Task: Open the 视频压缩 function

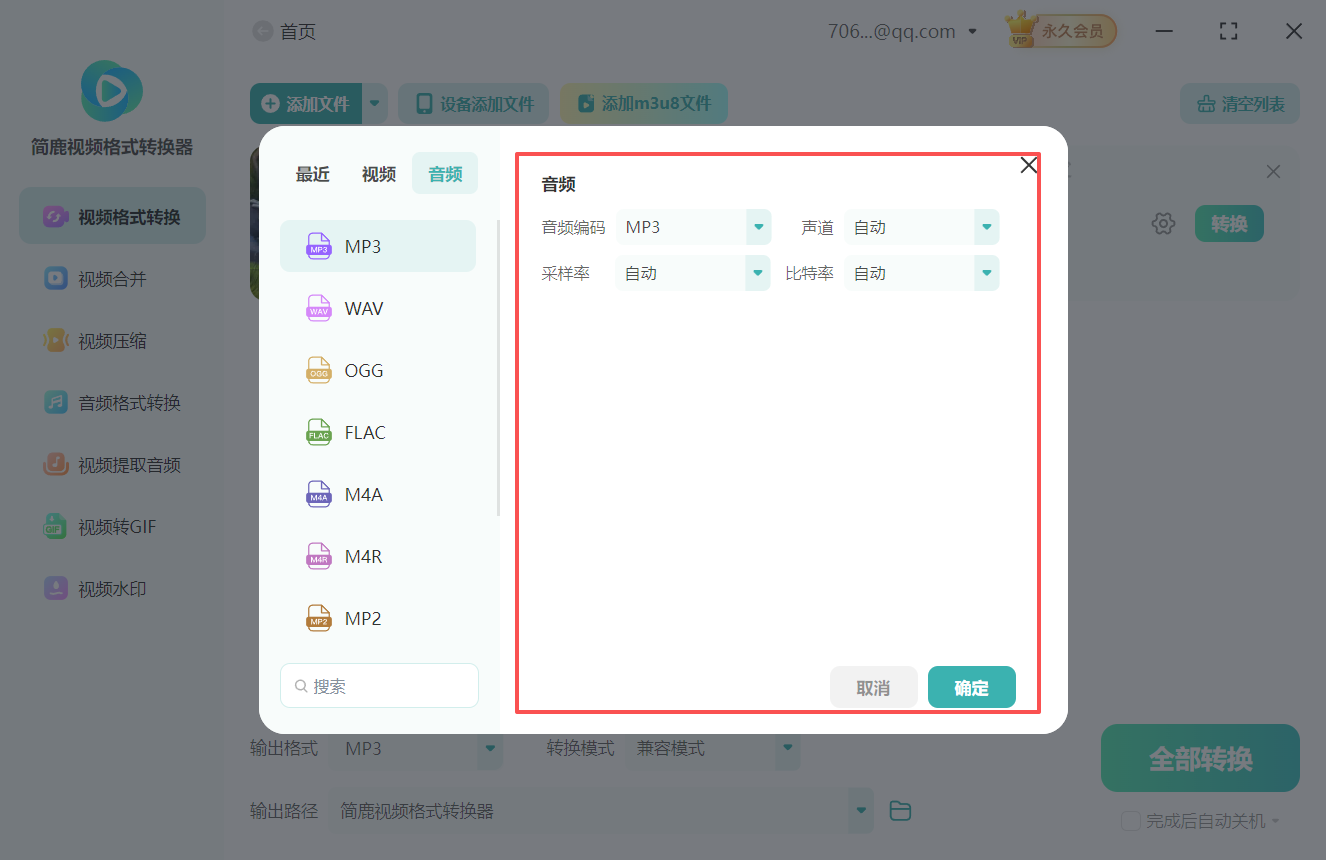Action: click(x=111, y=340)
